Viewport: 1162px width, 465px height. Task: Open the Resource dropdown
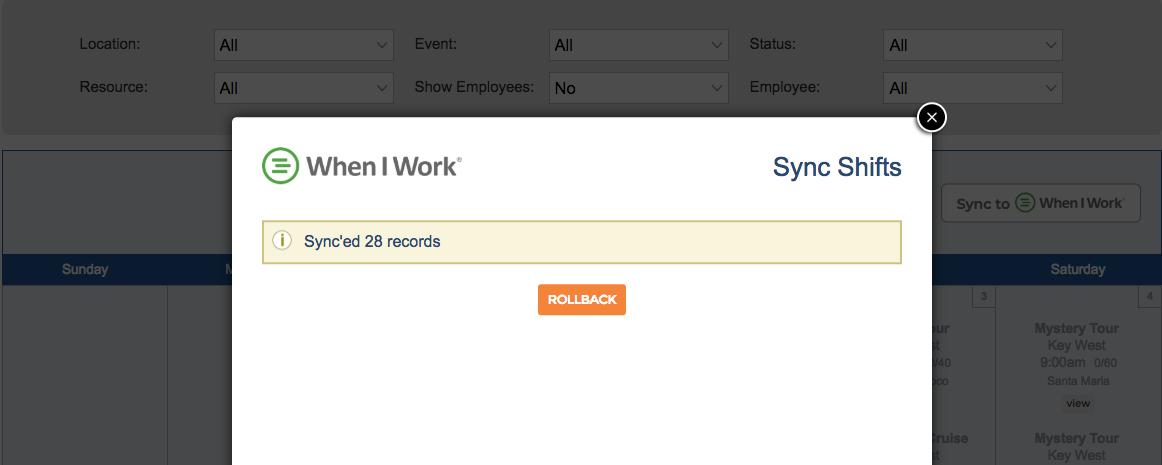pos(304,88)
